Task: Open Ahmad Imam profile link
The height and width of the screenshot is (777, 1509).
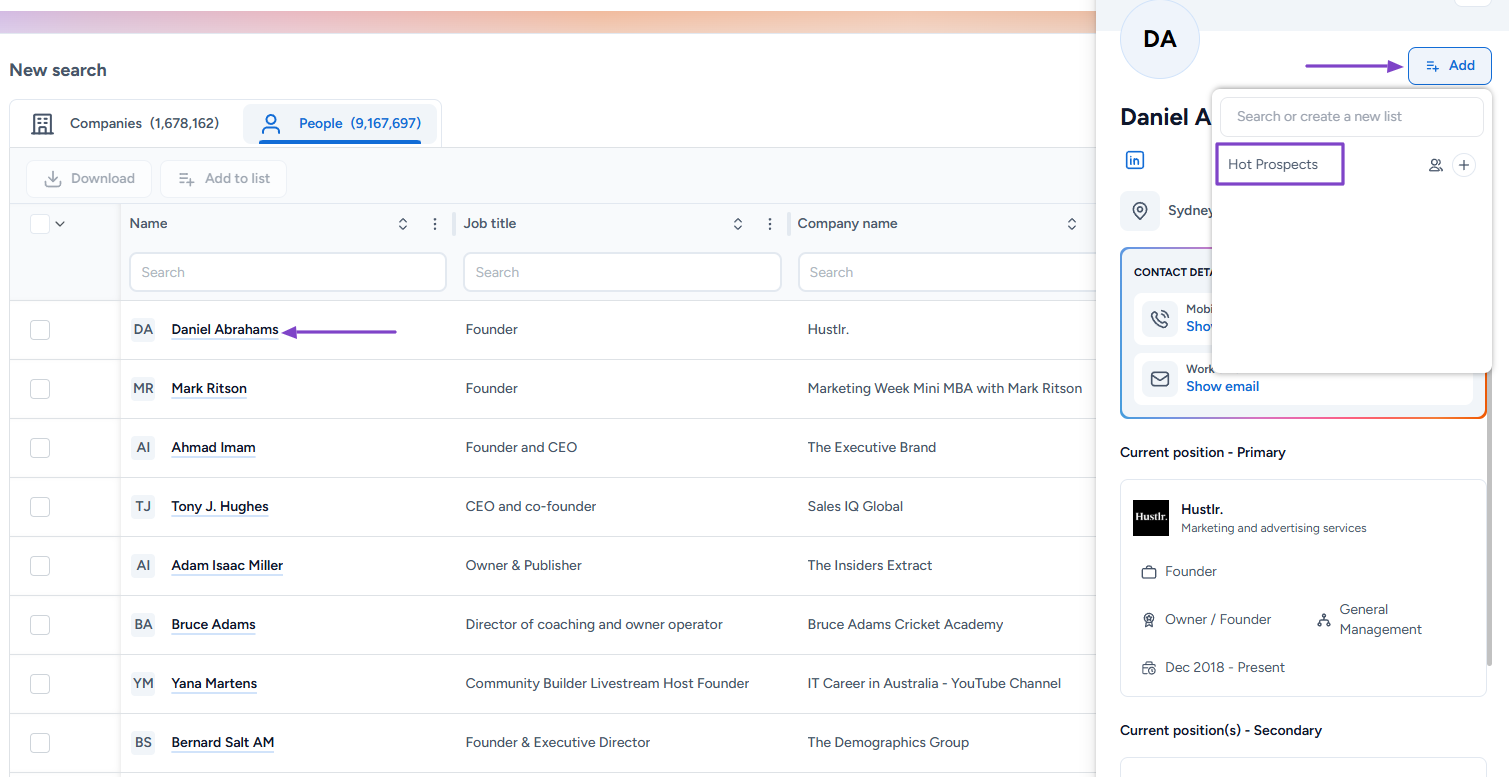Action: pos(213,447)
